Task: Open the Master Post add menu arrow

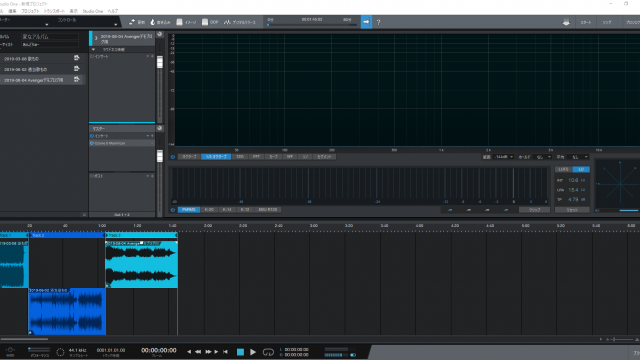Action: tap(148, 176)
